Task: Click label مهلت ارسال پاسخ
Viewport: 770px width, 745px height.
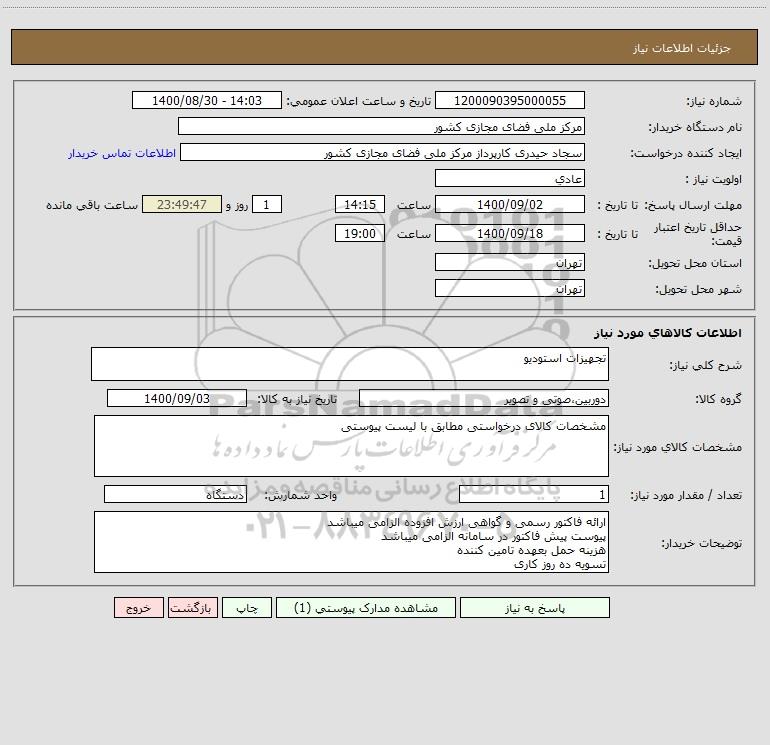Action: 693,205
